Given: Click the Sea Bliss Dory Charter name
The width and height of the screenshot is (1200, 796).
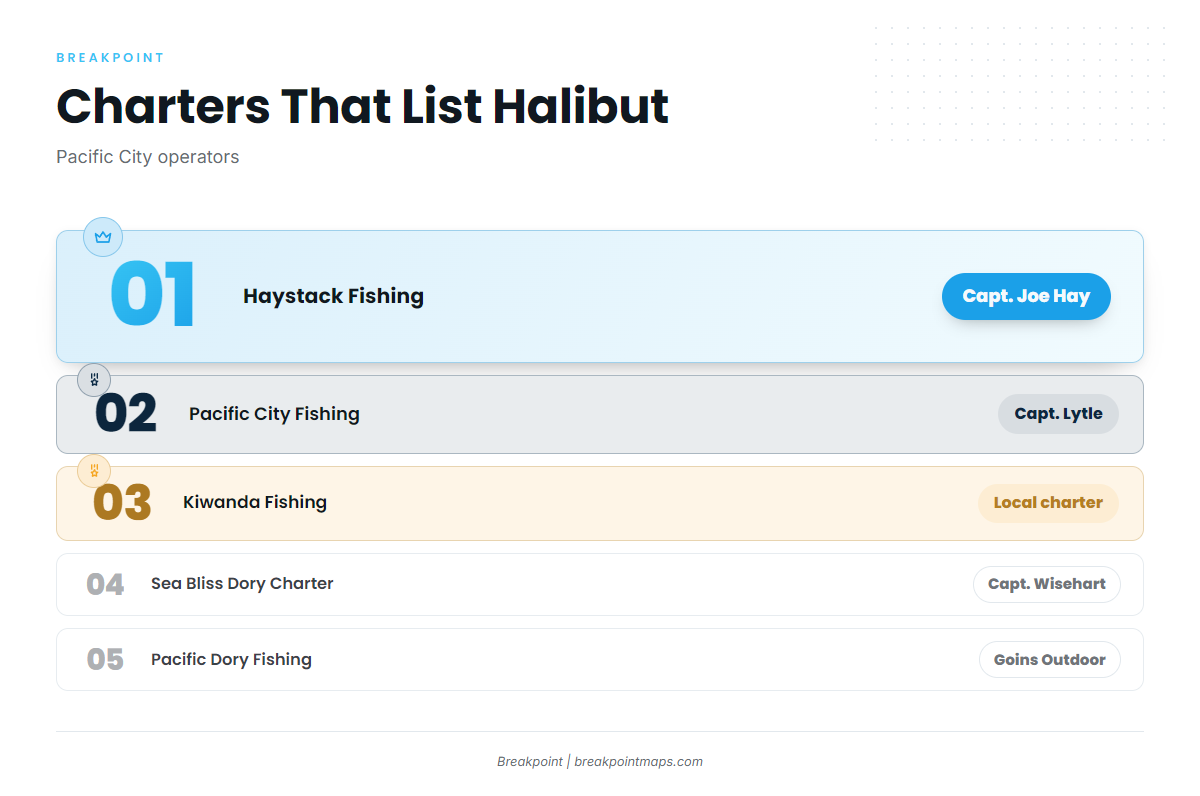Looking at the screenshot, I should coord(242,584).
